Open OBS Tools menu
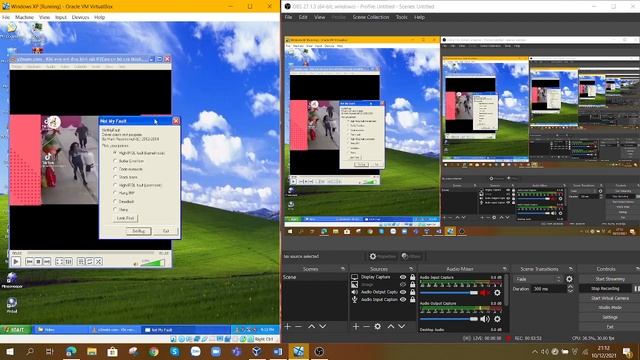 click(x=402, y=17)
